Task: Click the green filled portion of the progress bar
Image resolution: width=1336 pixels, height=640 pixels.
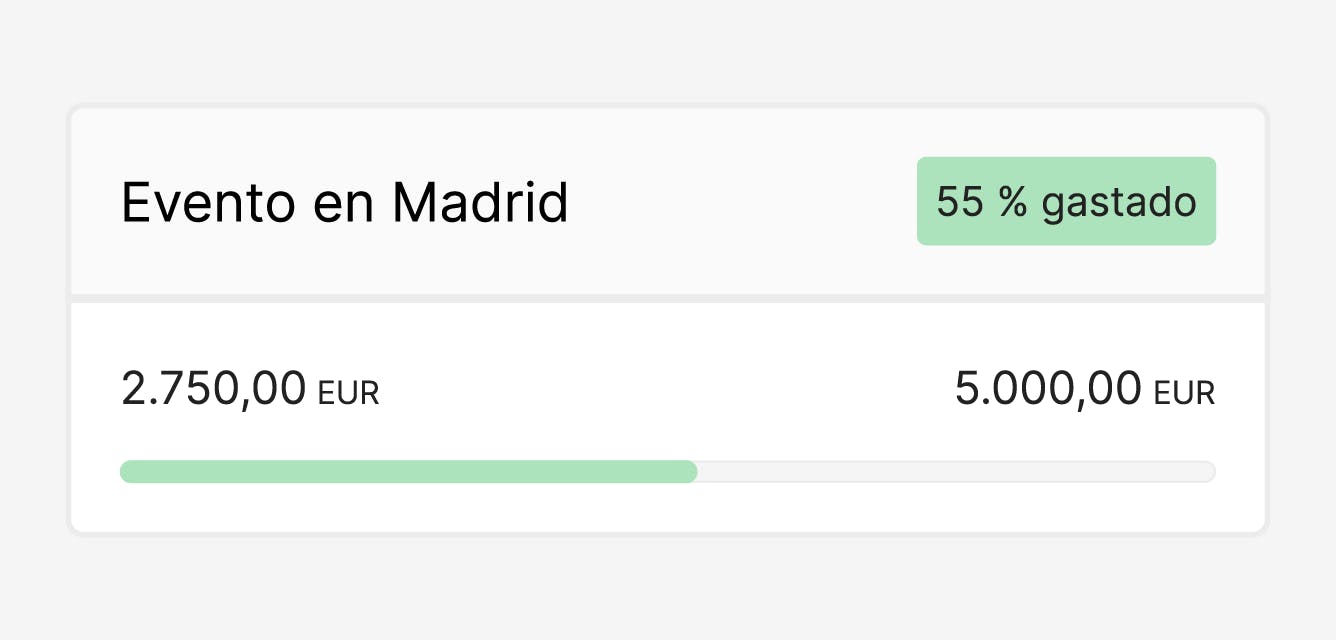Action: [x=408, y=472]
